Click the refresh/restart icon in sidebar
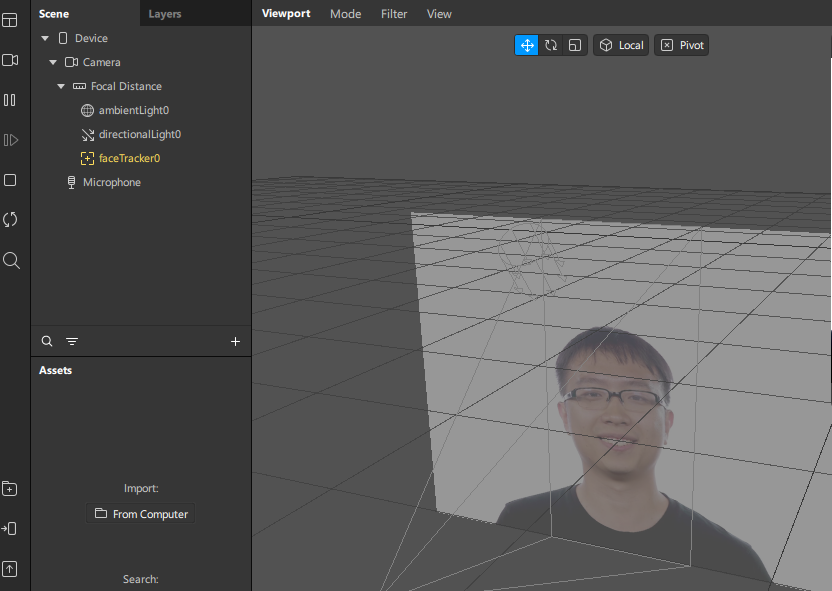The width and height of the screenshot is (832, 591). (10, 220)
